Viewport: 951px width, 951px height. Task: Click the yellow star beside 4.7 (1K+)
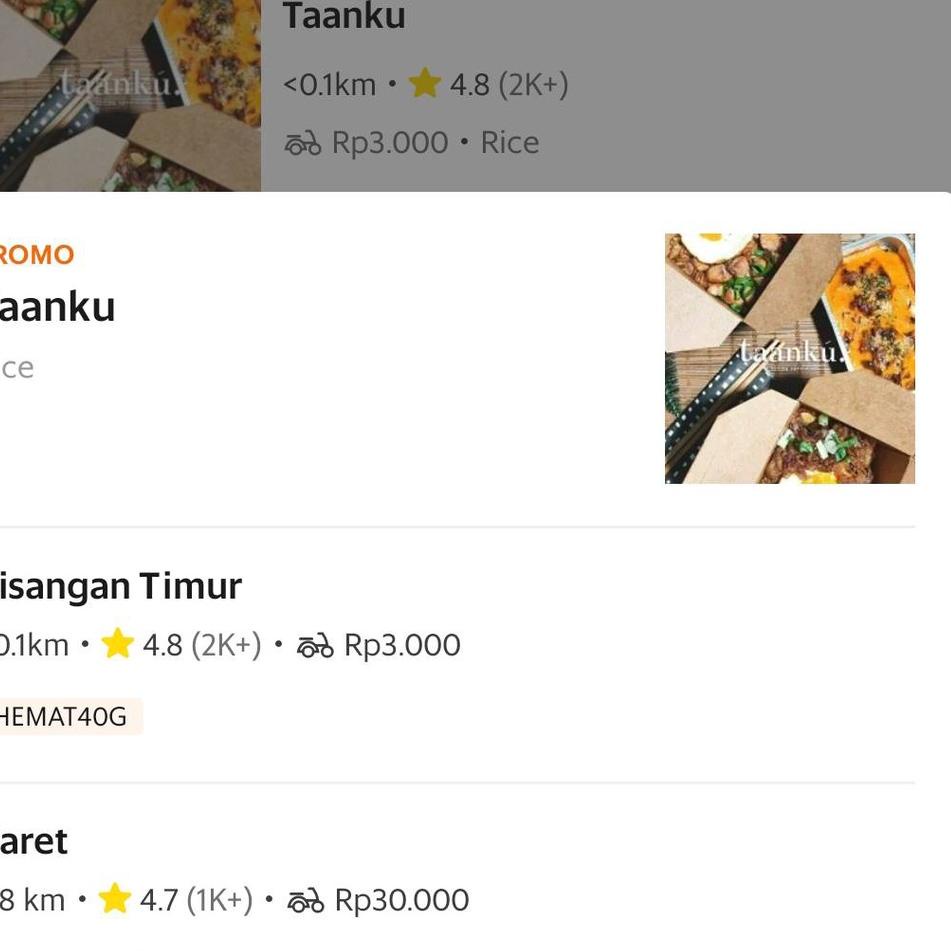(115, 899)
